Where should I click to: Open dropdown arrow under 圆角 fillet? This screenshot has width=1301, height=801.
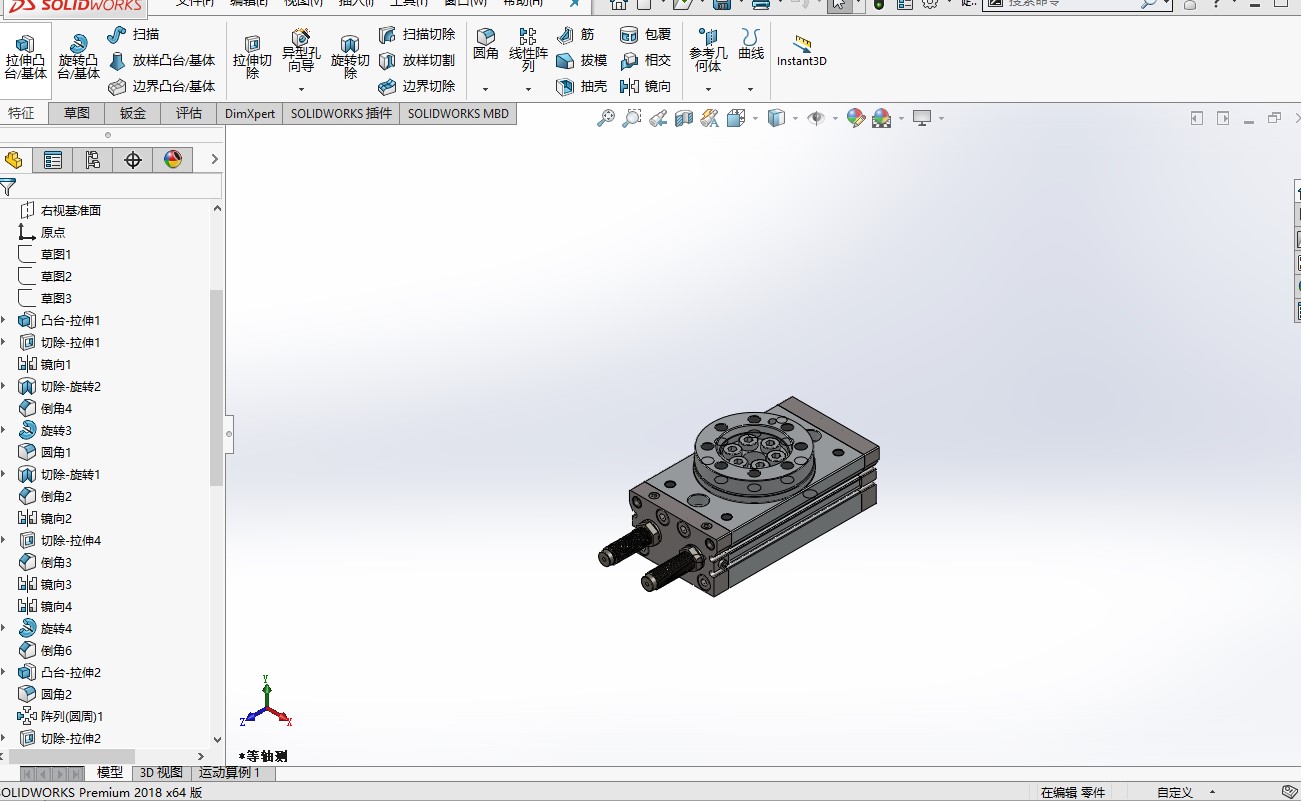(486, 89)
